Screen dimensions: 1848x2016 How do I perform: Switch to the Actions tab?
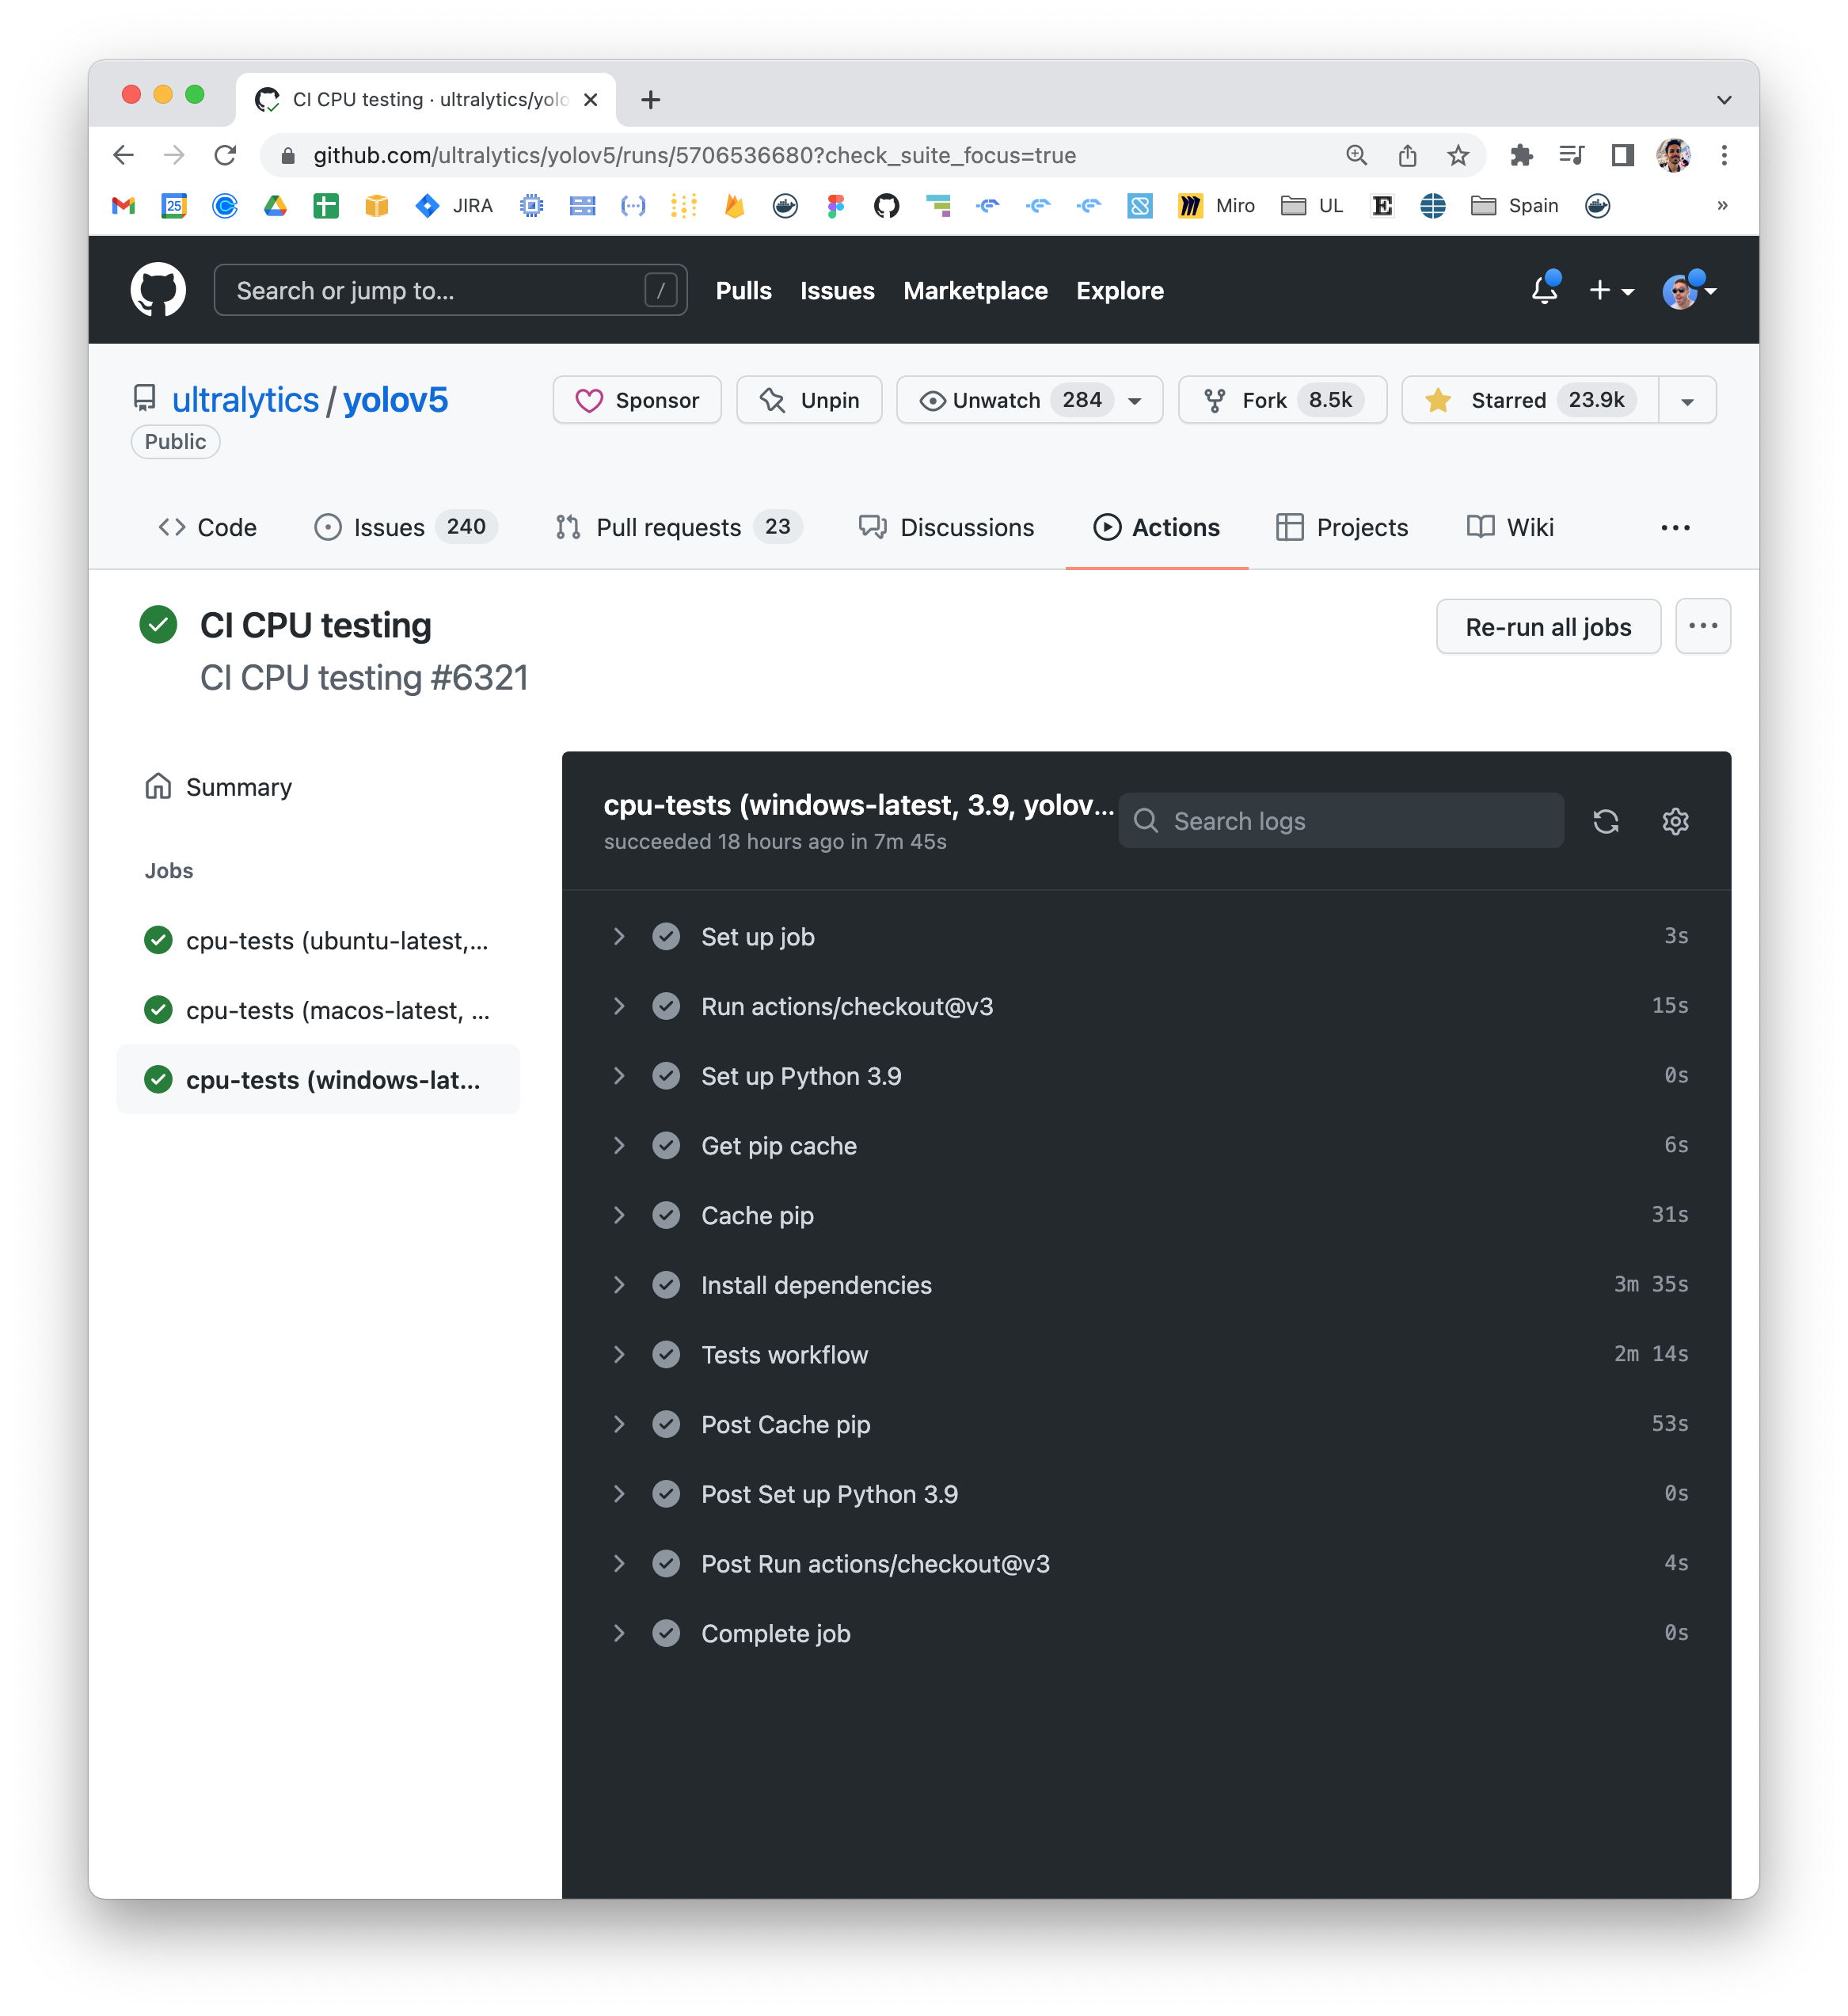(1157, 527)
